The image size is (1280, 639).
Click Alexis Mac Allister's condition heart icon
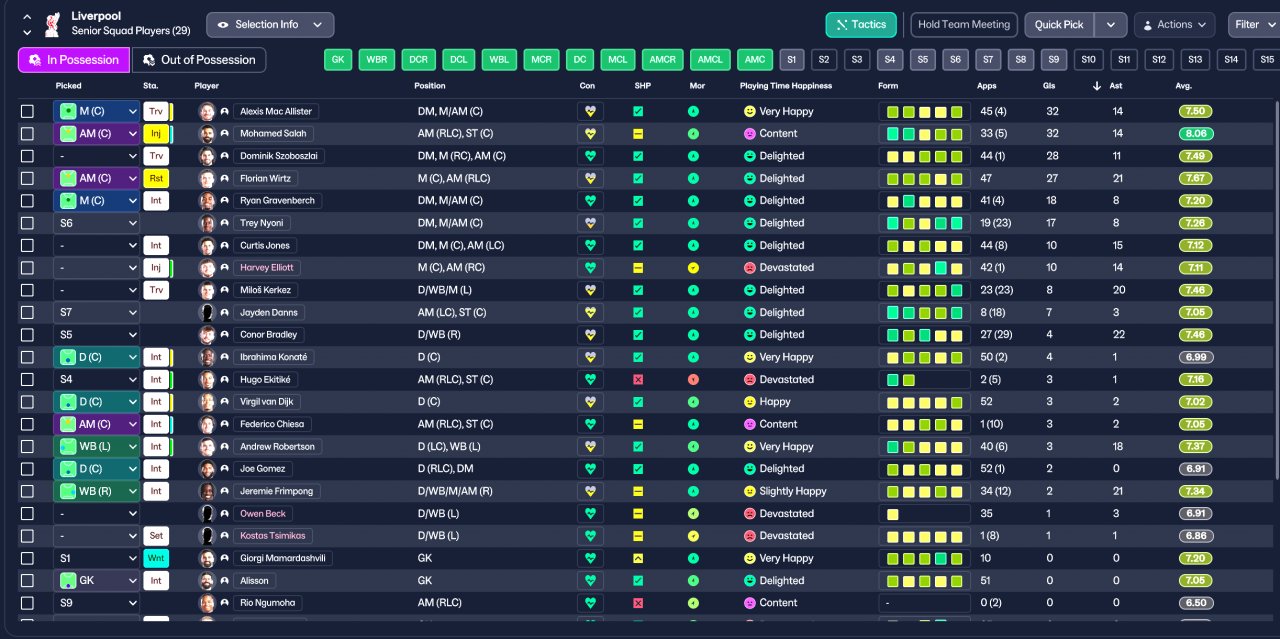pyautogui.click(x=590, y=111)
